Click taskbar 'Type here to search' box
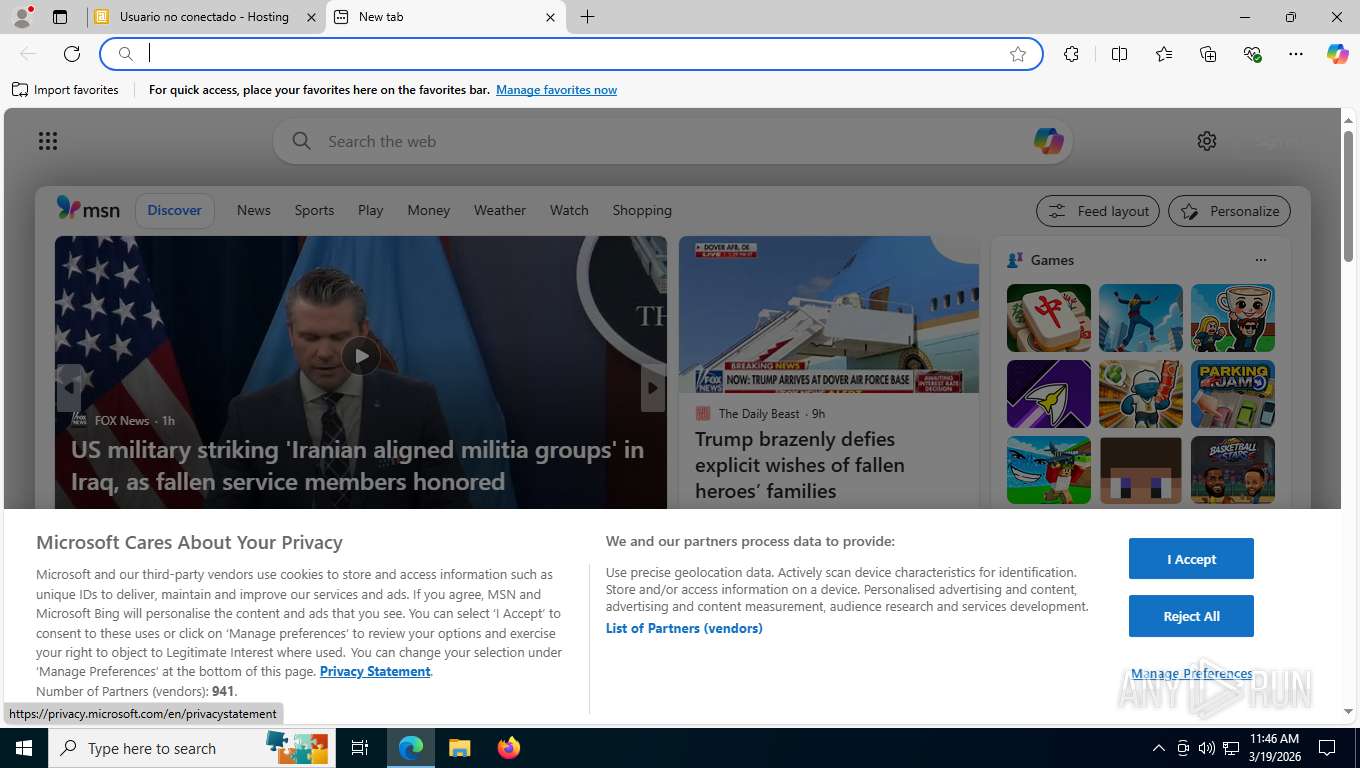This screenshot has height=768, width=1360. [x=192, y=748]
